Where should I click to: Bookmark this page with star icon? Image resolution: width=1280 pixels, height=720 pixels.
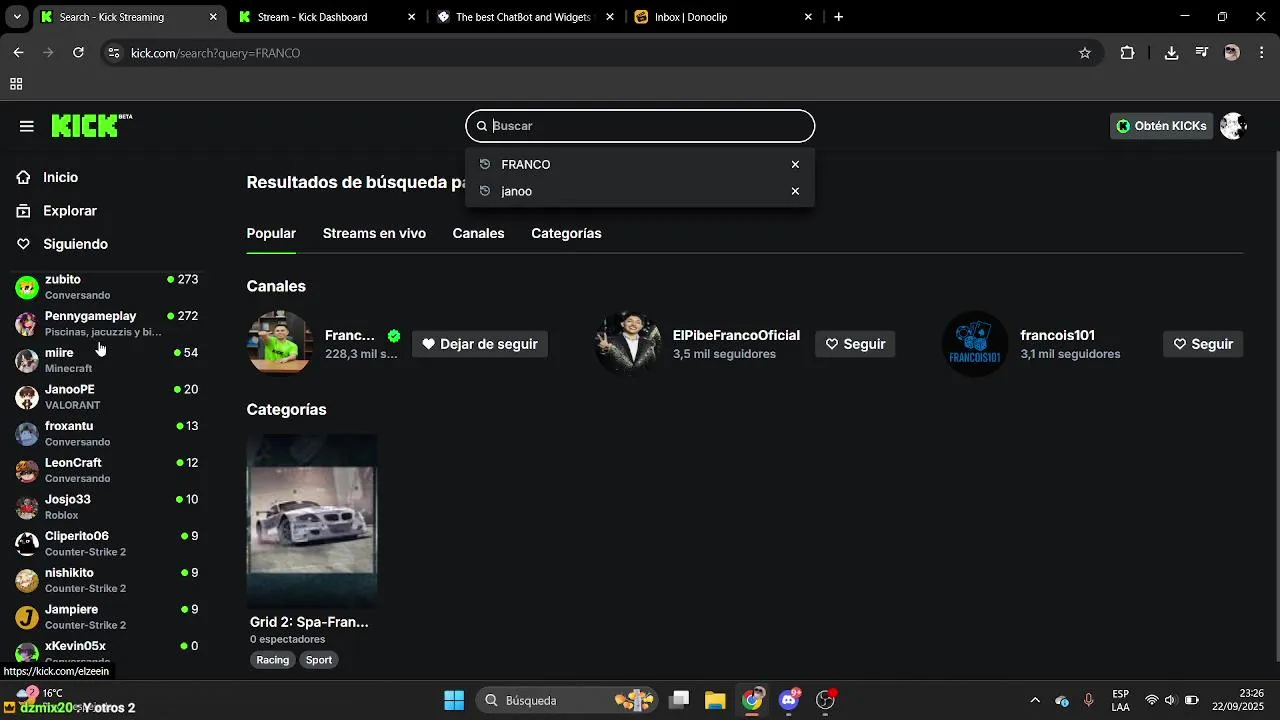[x=1085, y=53]
